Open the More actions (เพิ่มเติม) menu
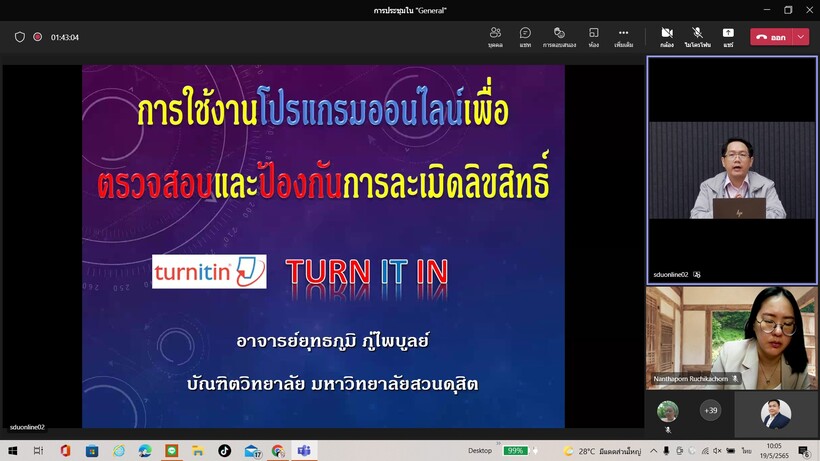This screenshot has width=820, height=461. 623,37
